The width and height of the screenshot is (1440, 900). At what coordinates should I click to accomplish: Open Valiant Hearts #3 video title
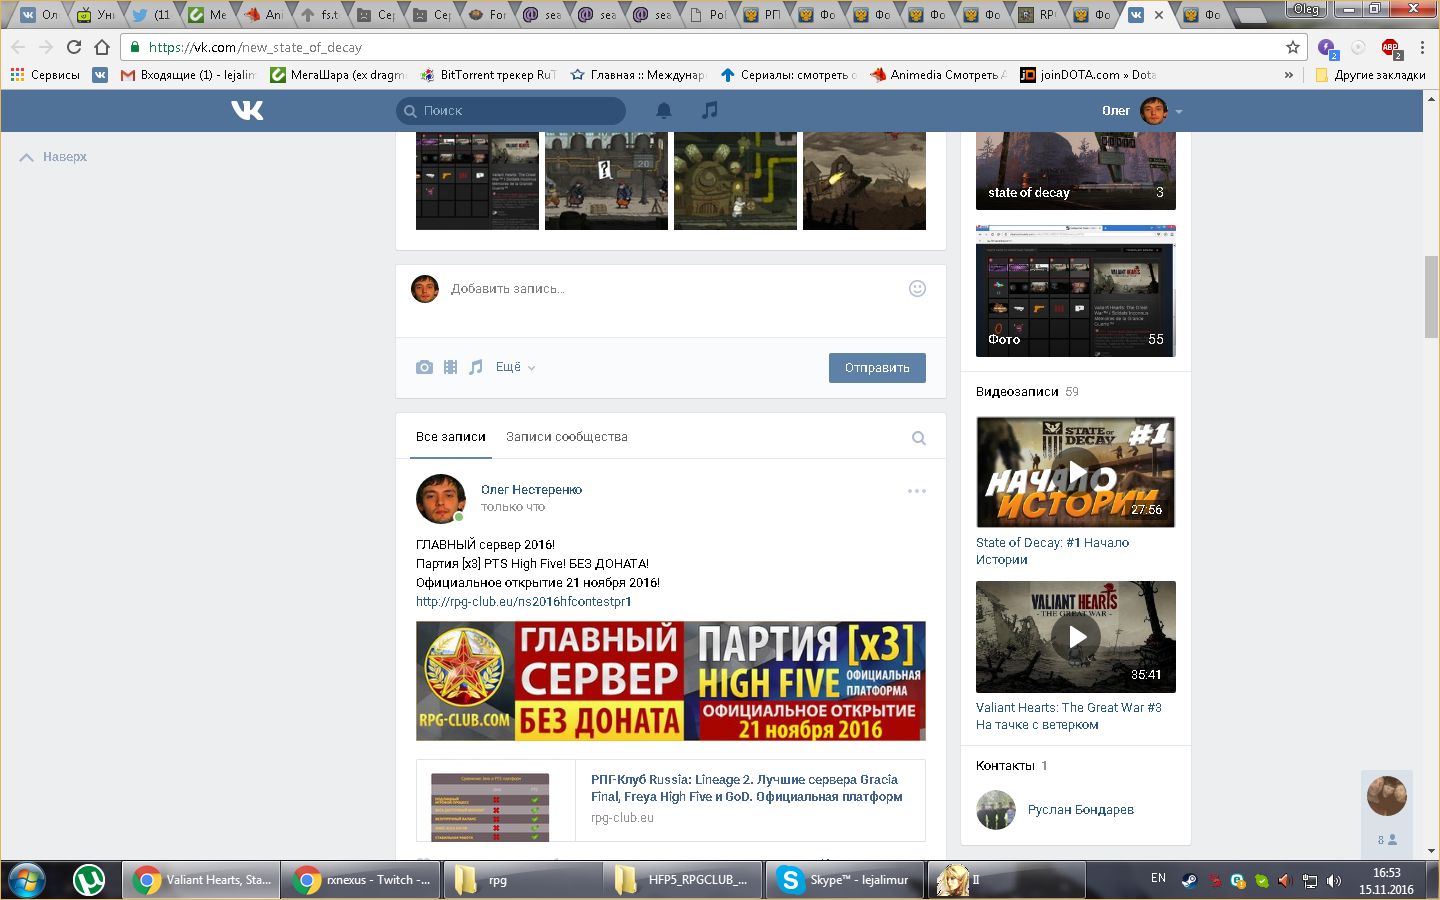pos(1068,716)
